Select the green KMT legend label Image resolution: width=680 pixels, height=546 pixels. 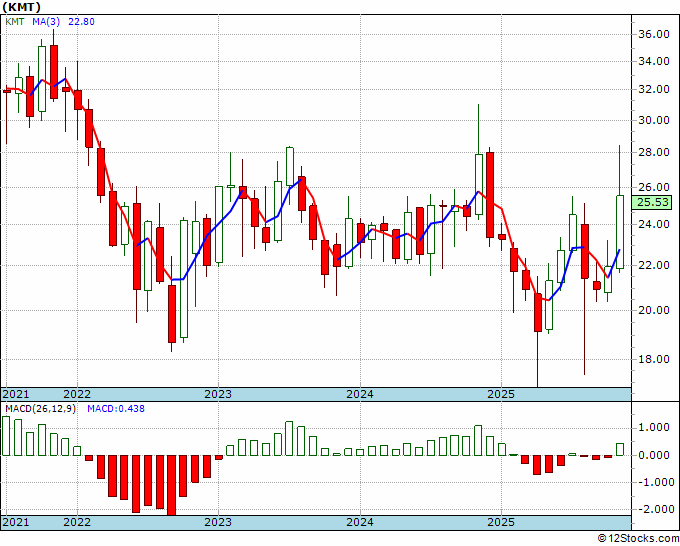15,22
